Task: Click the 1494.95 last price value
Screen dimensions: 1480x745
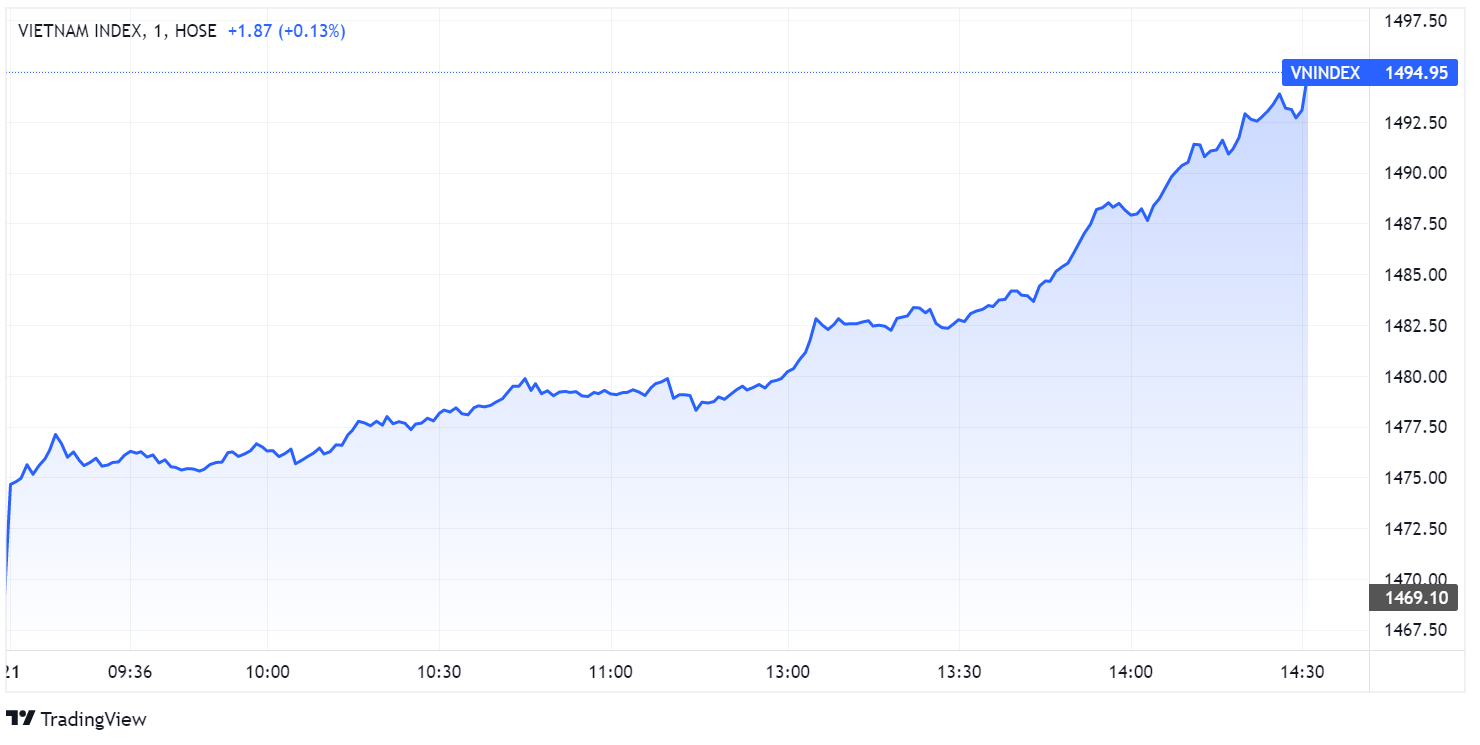Action: coord(1416,72)
